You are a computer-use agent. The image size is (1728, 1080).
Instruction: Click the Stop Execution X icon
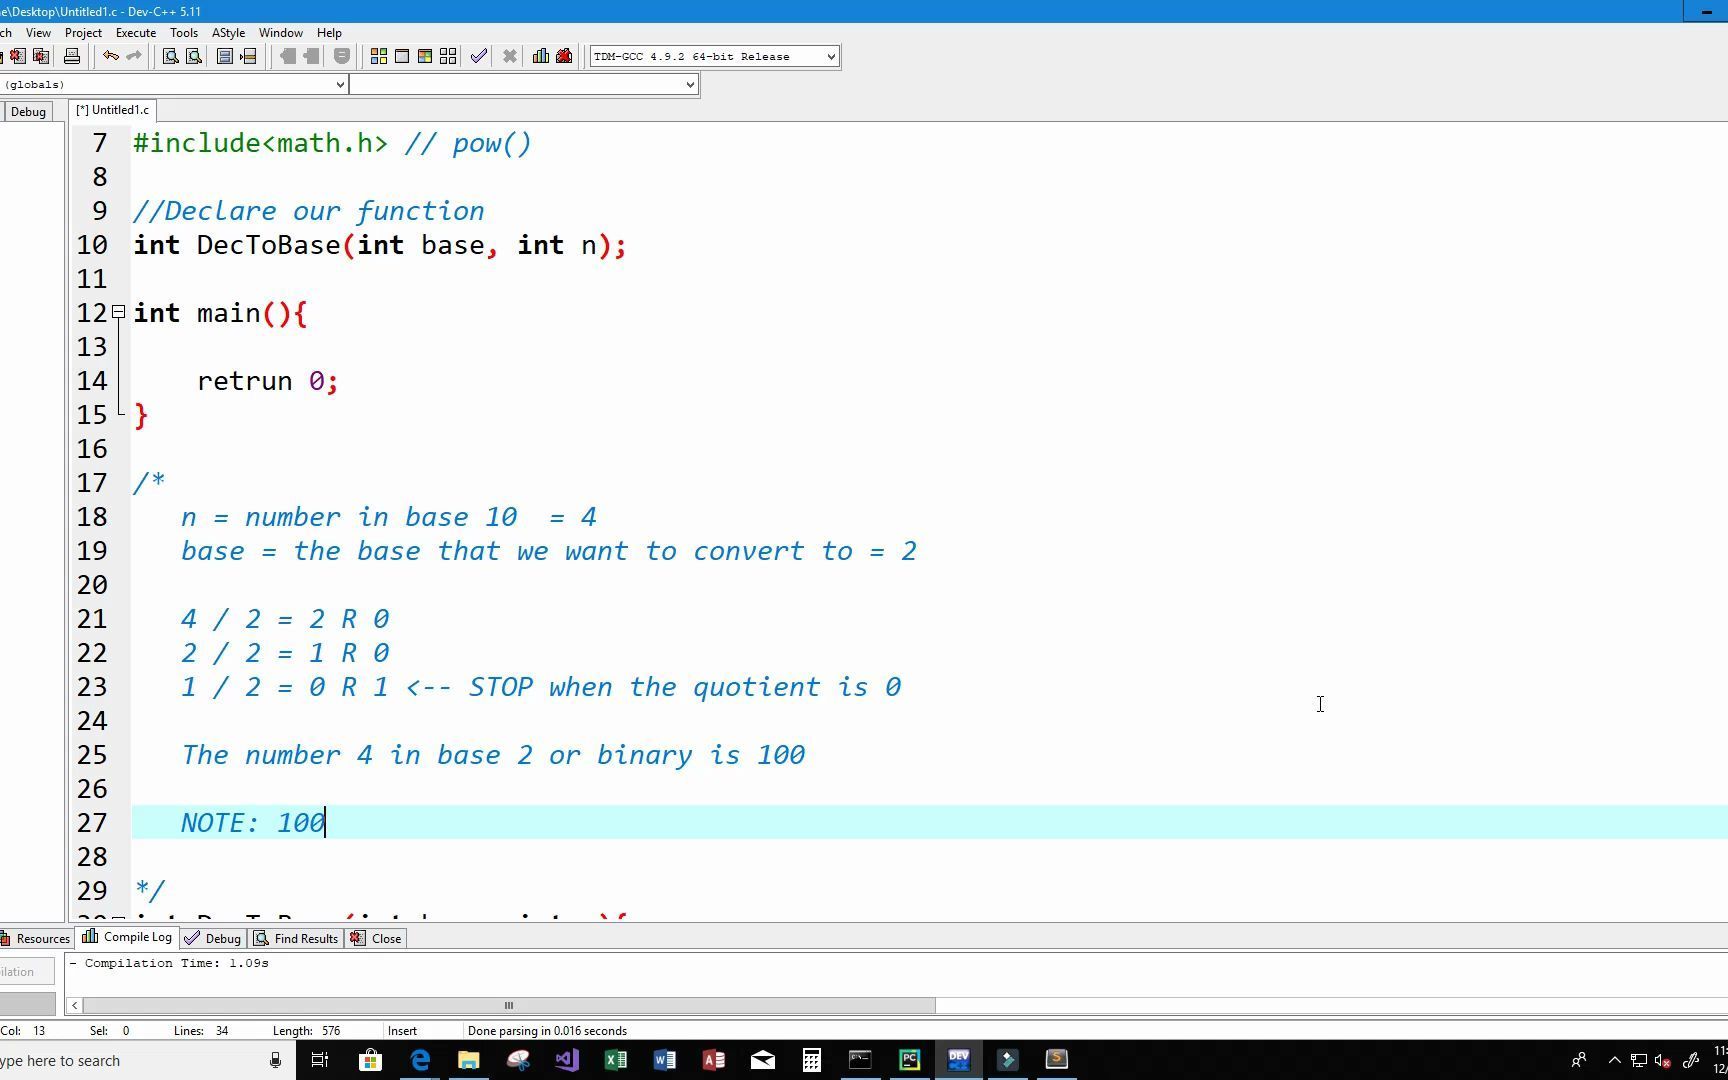[510, 56]
